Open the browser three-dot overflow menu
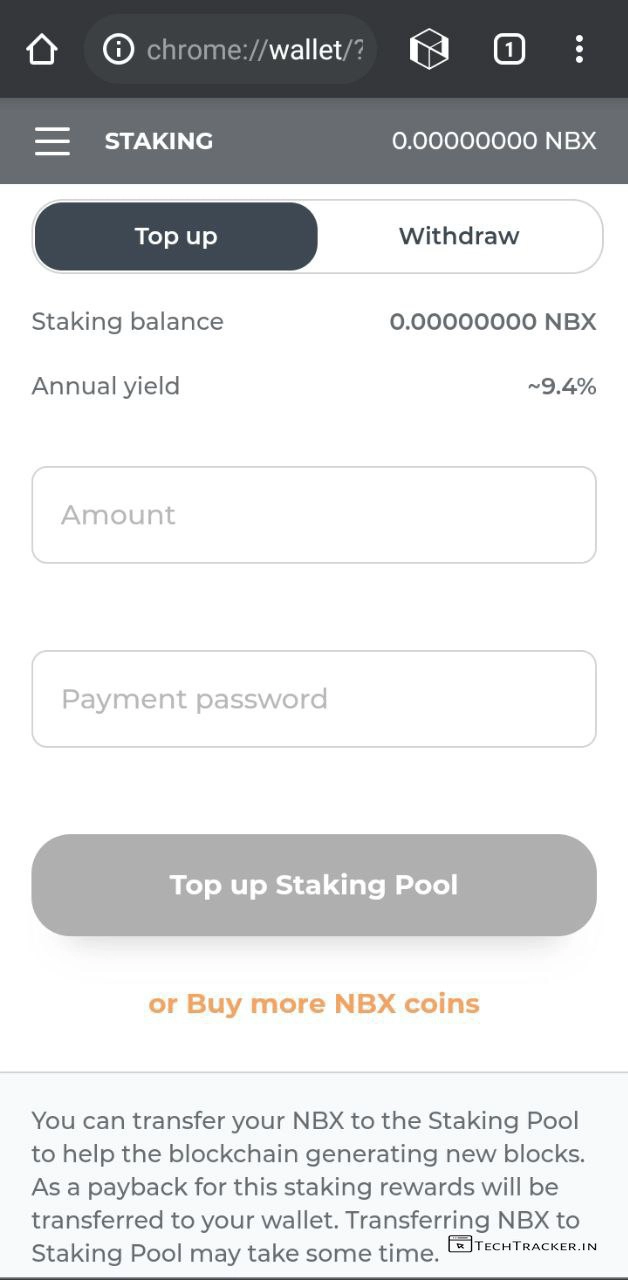 pos(579,49)
